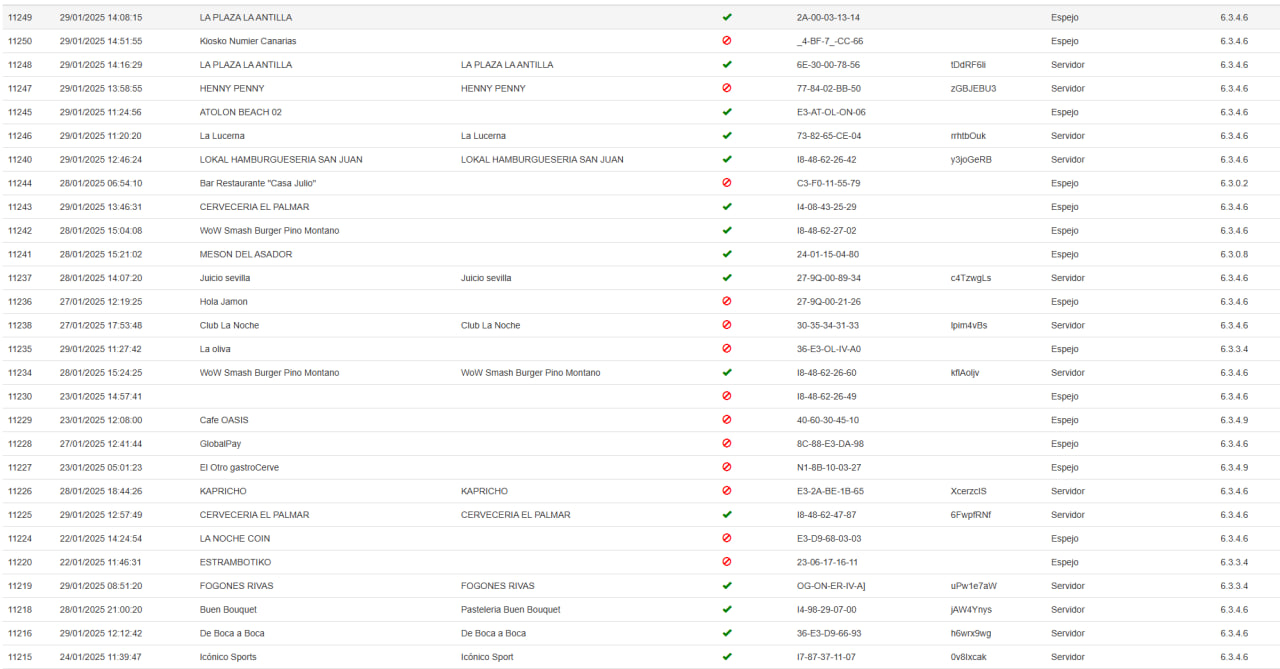Click the green checkmark in row 11248

coord(727,64)
